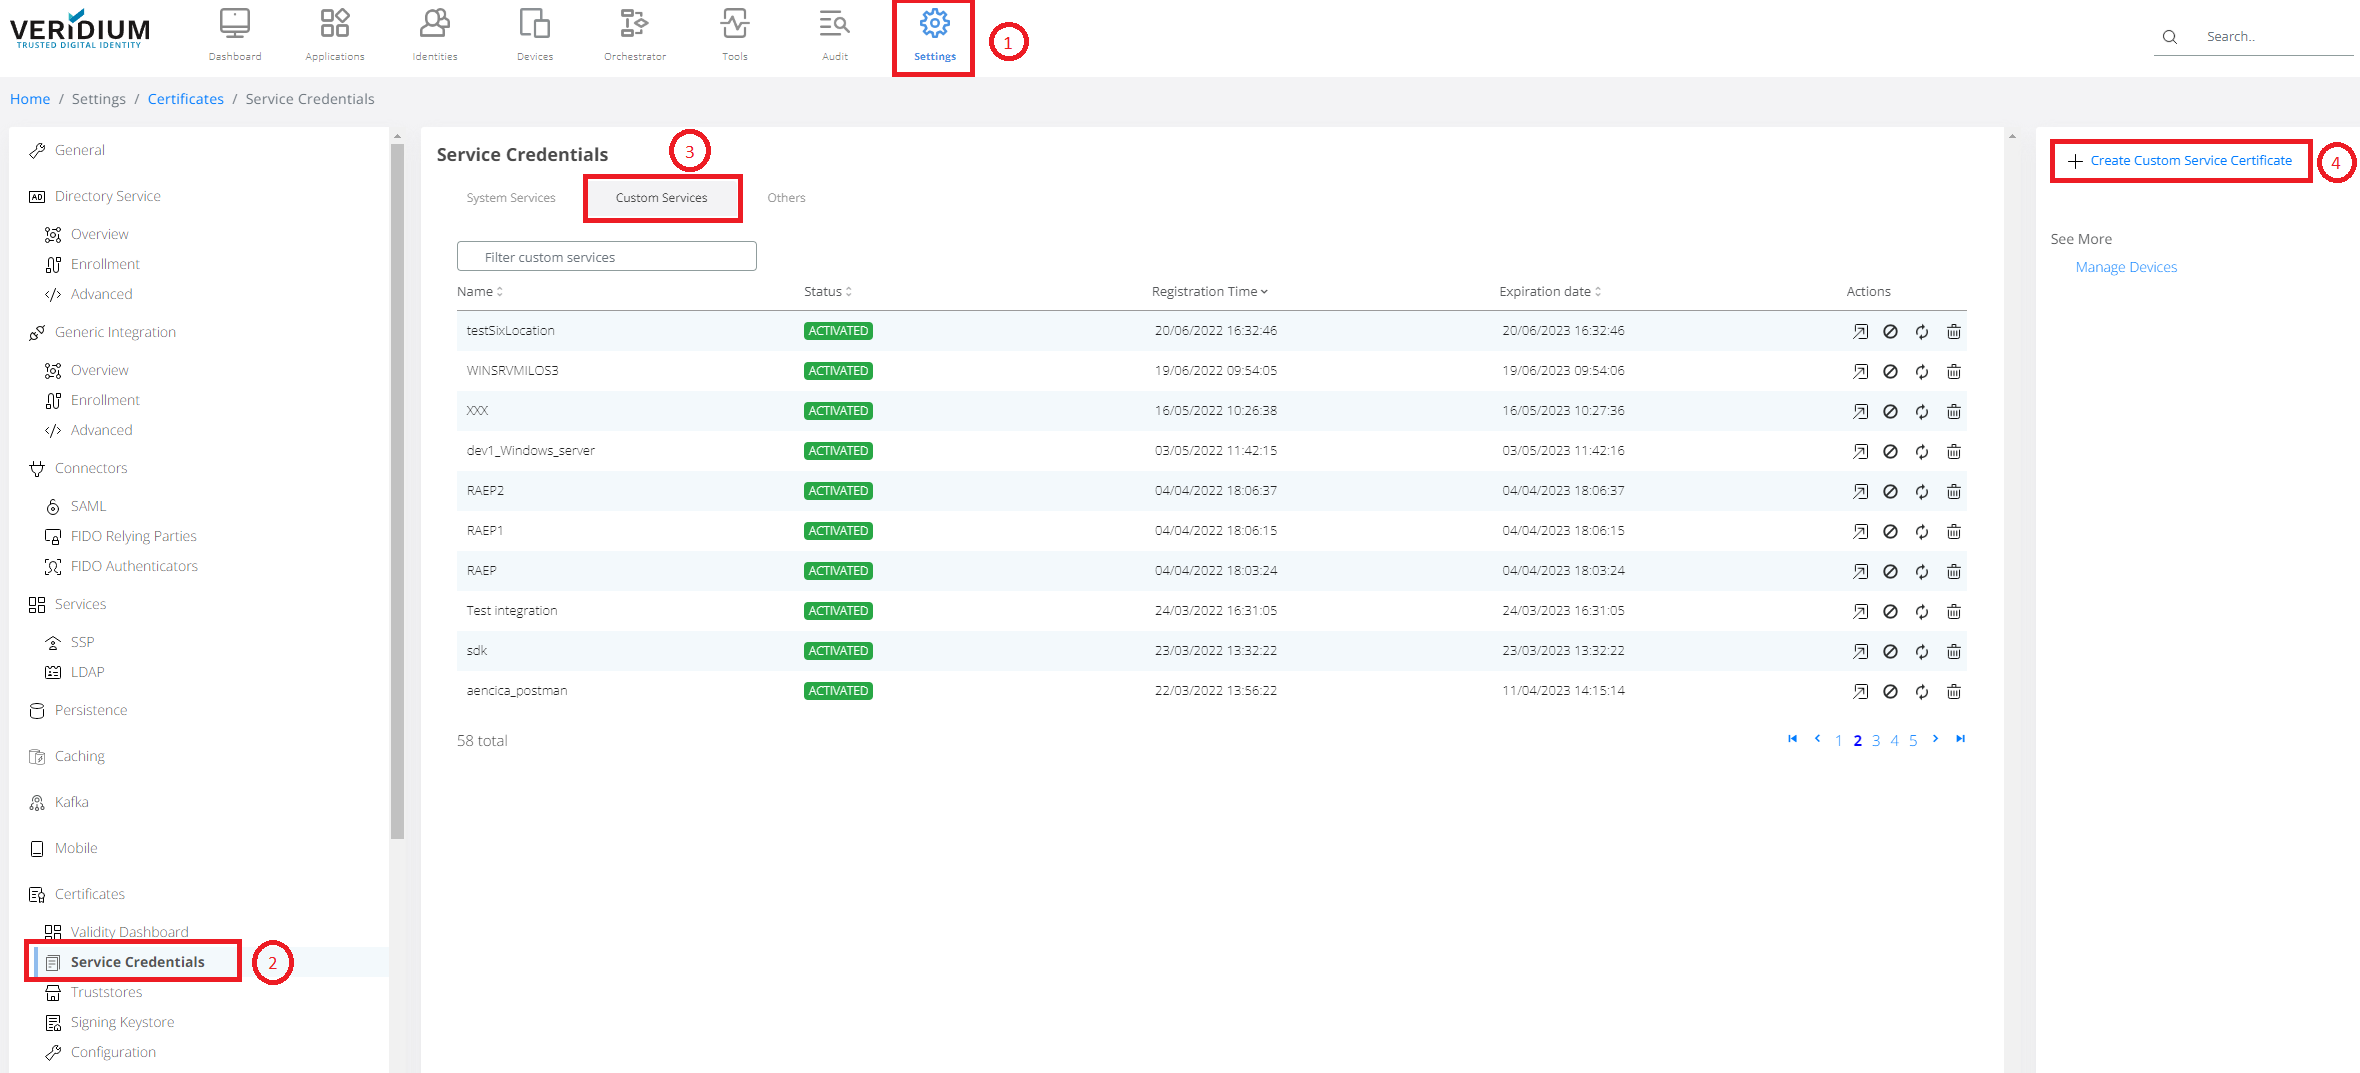
Task: Sort by Expiration date column
Action: 1549,292
